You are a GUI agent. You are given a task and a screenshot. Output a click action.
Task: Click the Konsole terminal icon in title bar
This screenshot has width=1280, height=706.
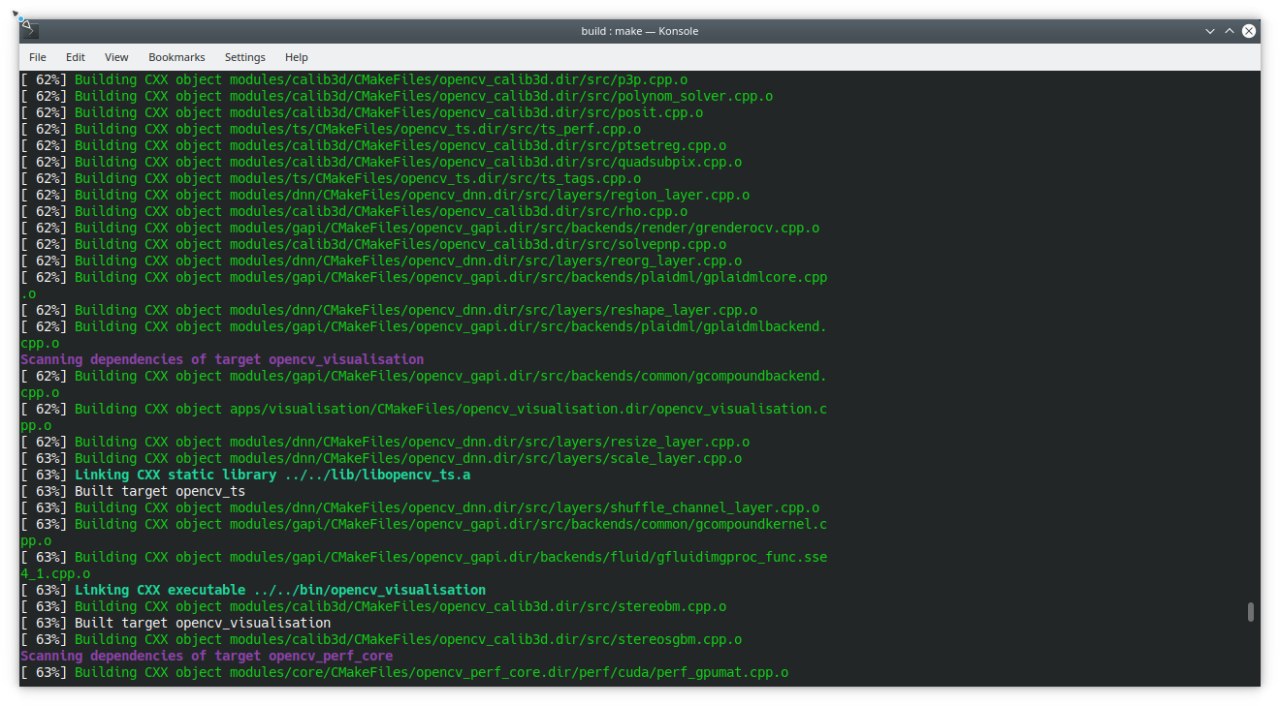pyautogui.click(x=31, y=30)
